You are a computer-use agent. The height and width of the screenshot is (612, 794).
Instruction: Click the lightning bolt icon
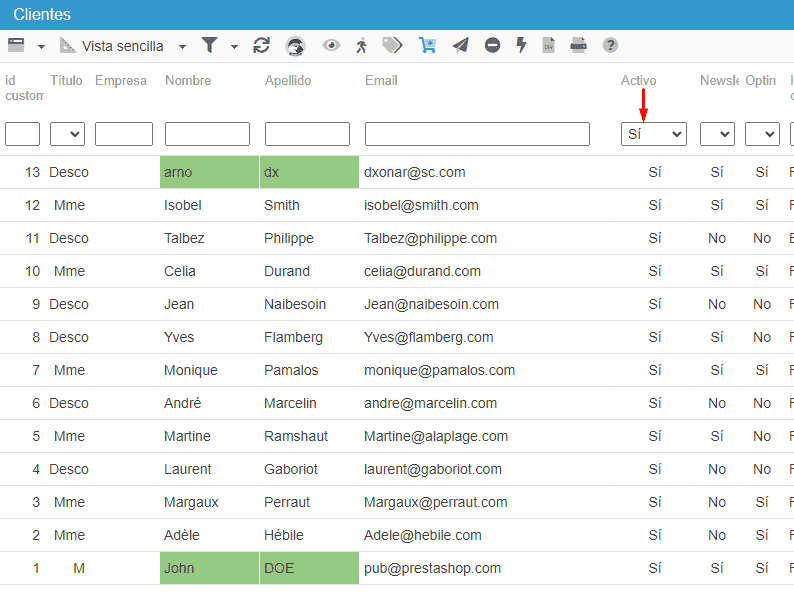coord(521,45)
